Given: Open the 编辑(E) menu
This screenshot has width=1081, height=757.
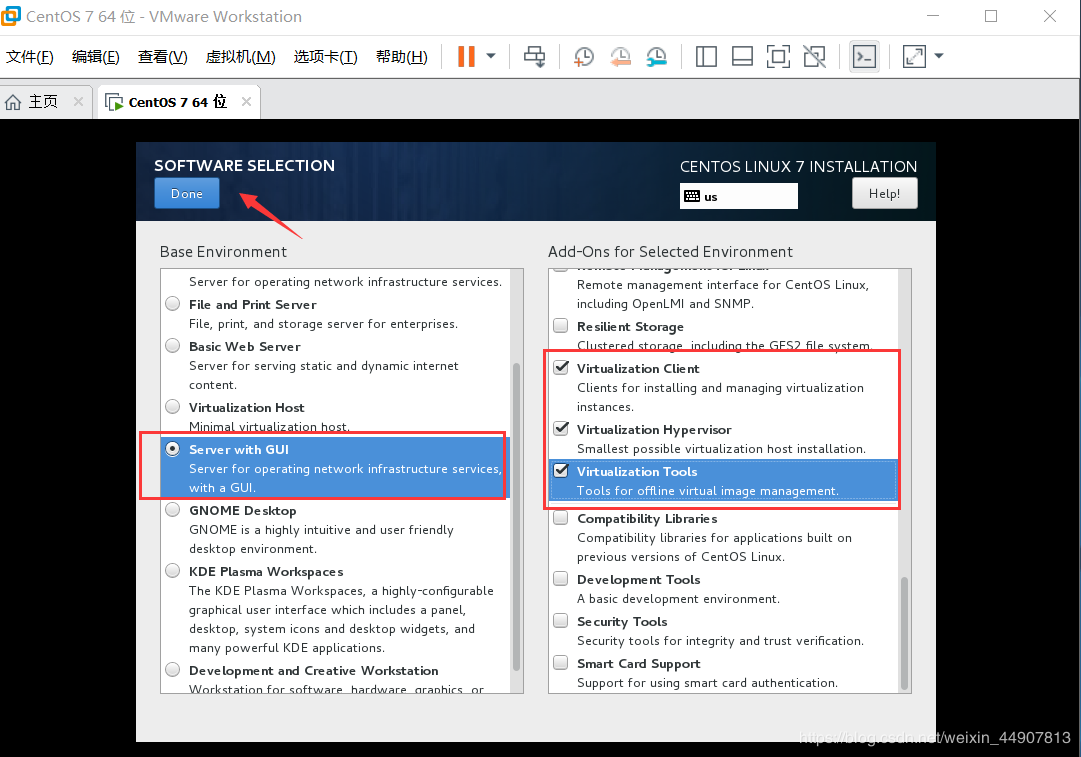Looking at the screenshot, I should tap(96, 57).
